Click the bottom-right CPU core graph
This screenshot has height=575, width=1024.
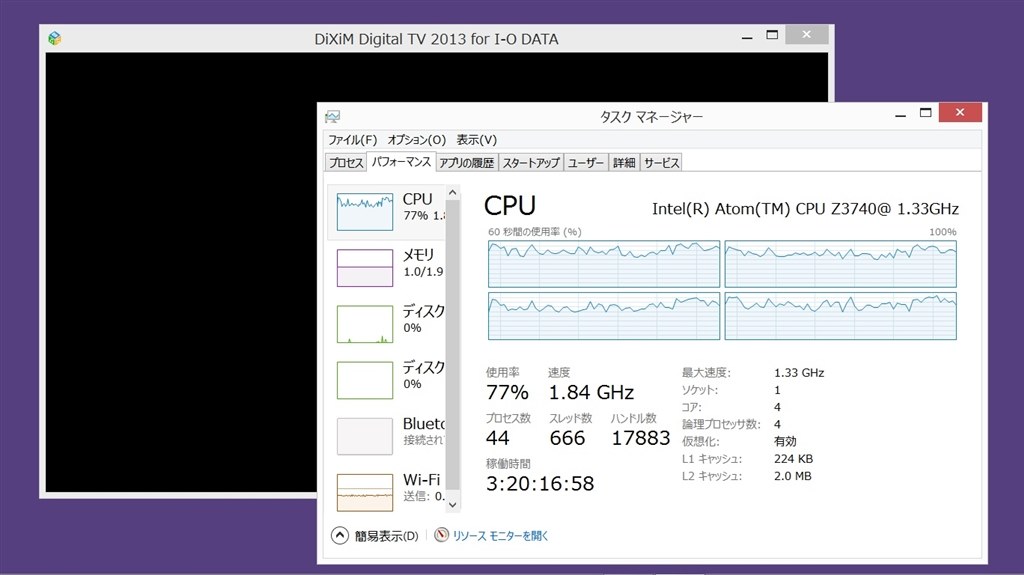tap(840, 316)
